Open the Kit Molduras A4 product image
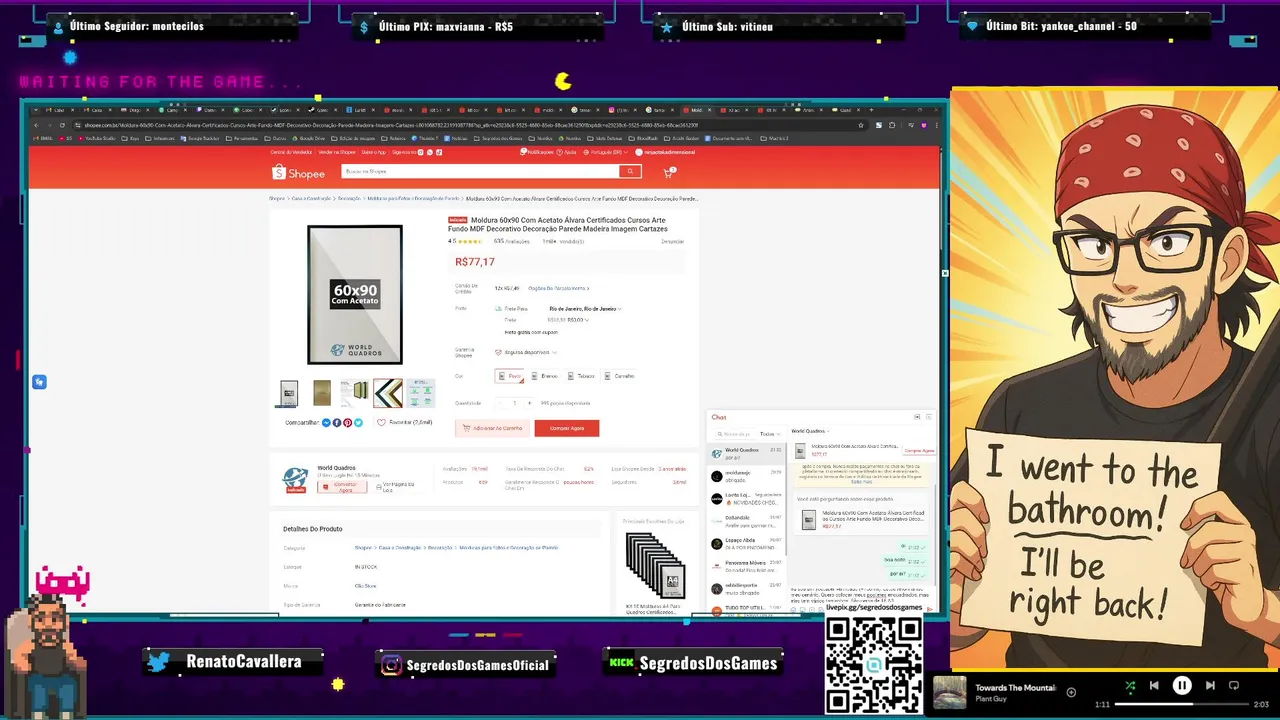The height and width of the screenshot is (720, 1280). pyautogui.click(x=655, y=565)
